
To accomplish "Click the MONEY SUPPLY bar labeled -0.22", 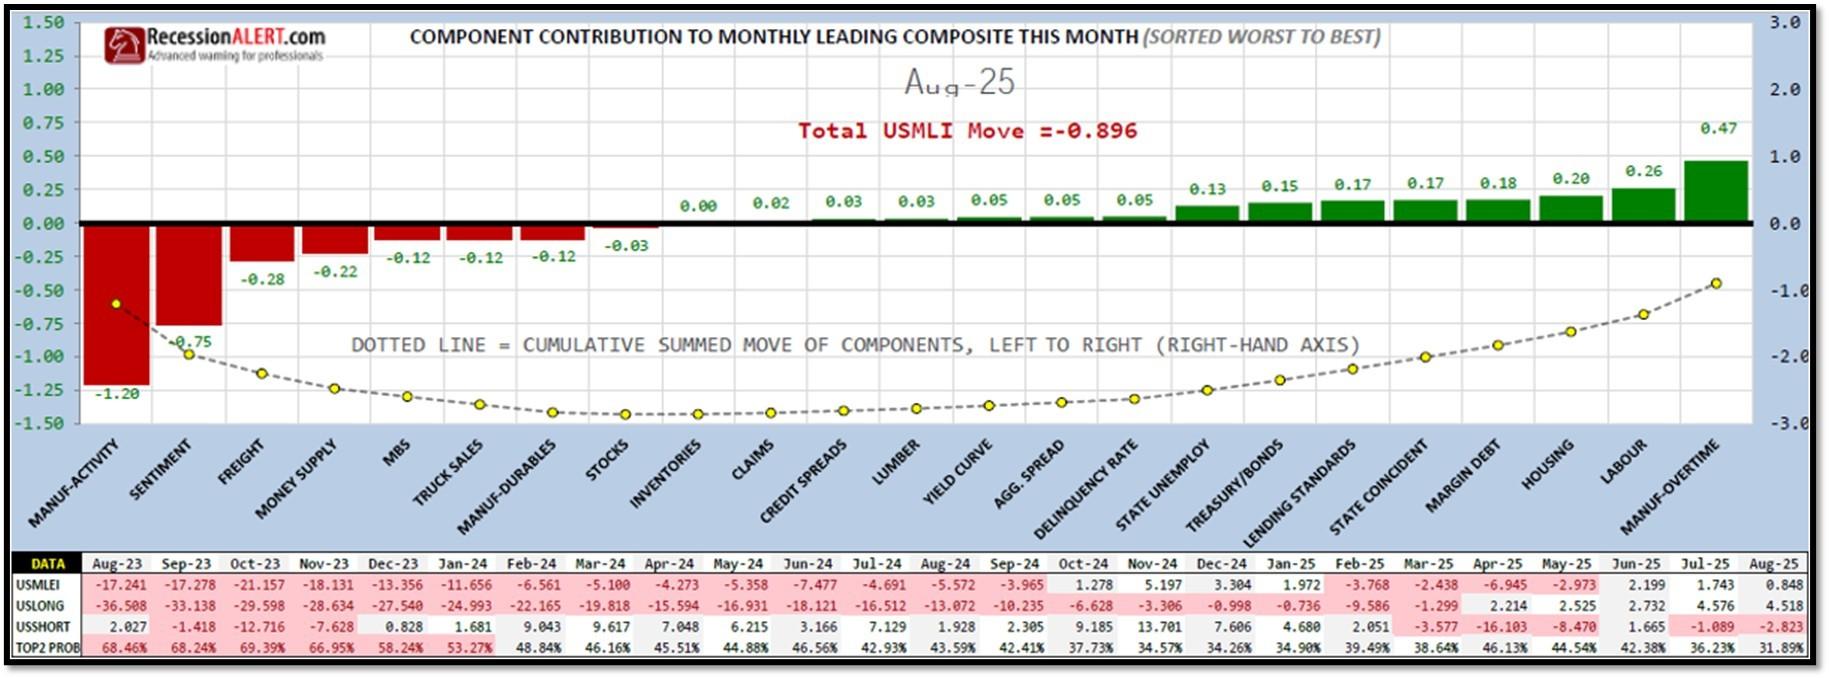I will pyautogui.click(x=335, y=240).
